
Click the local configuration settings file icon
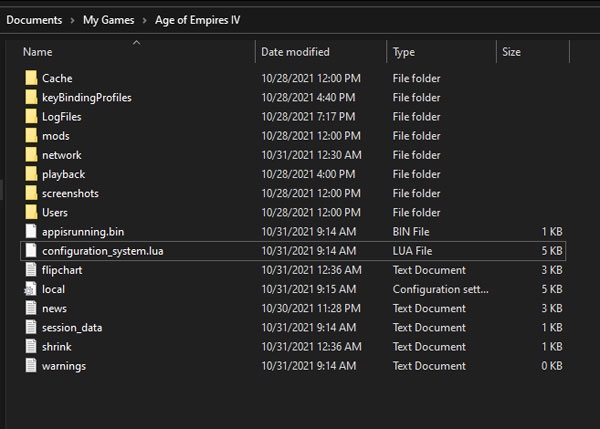[x=31, y=289]
